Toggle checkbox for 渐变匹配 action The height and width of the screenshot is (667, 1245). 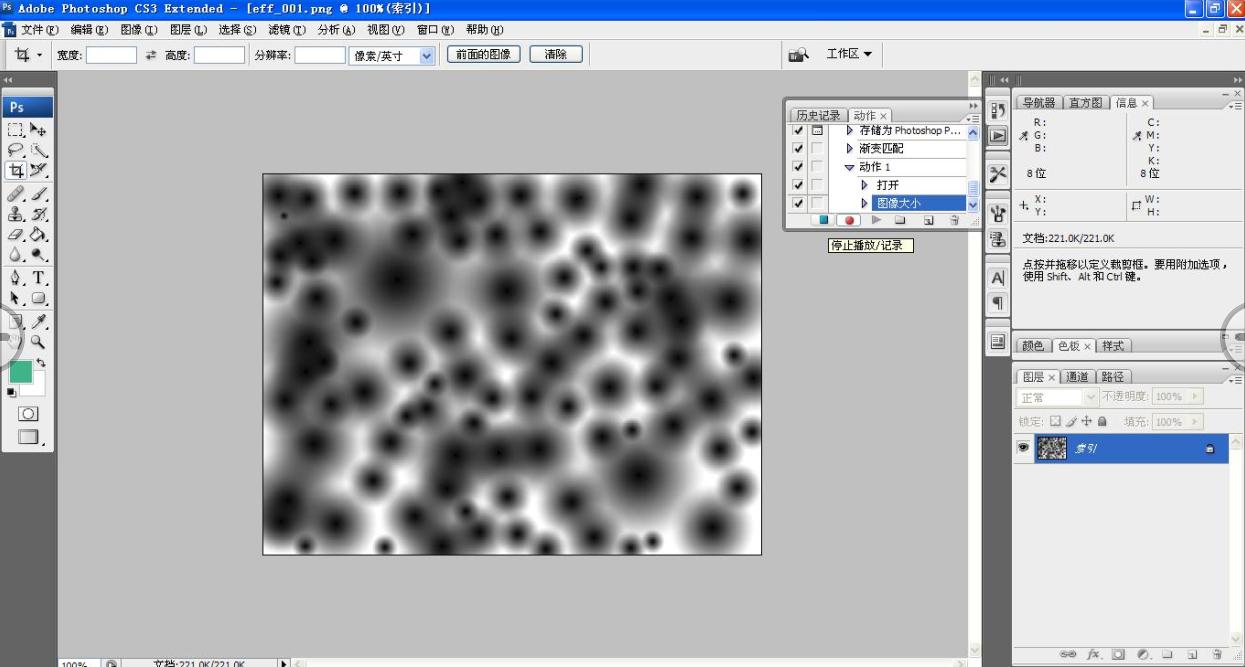coord(798,149)
